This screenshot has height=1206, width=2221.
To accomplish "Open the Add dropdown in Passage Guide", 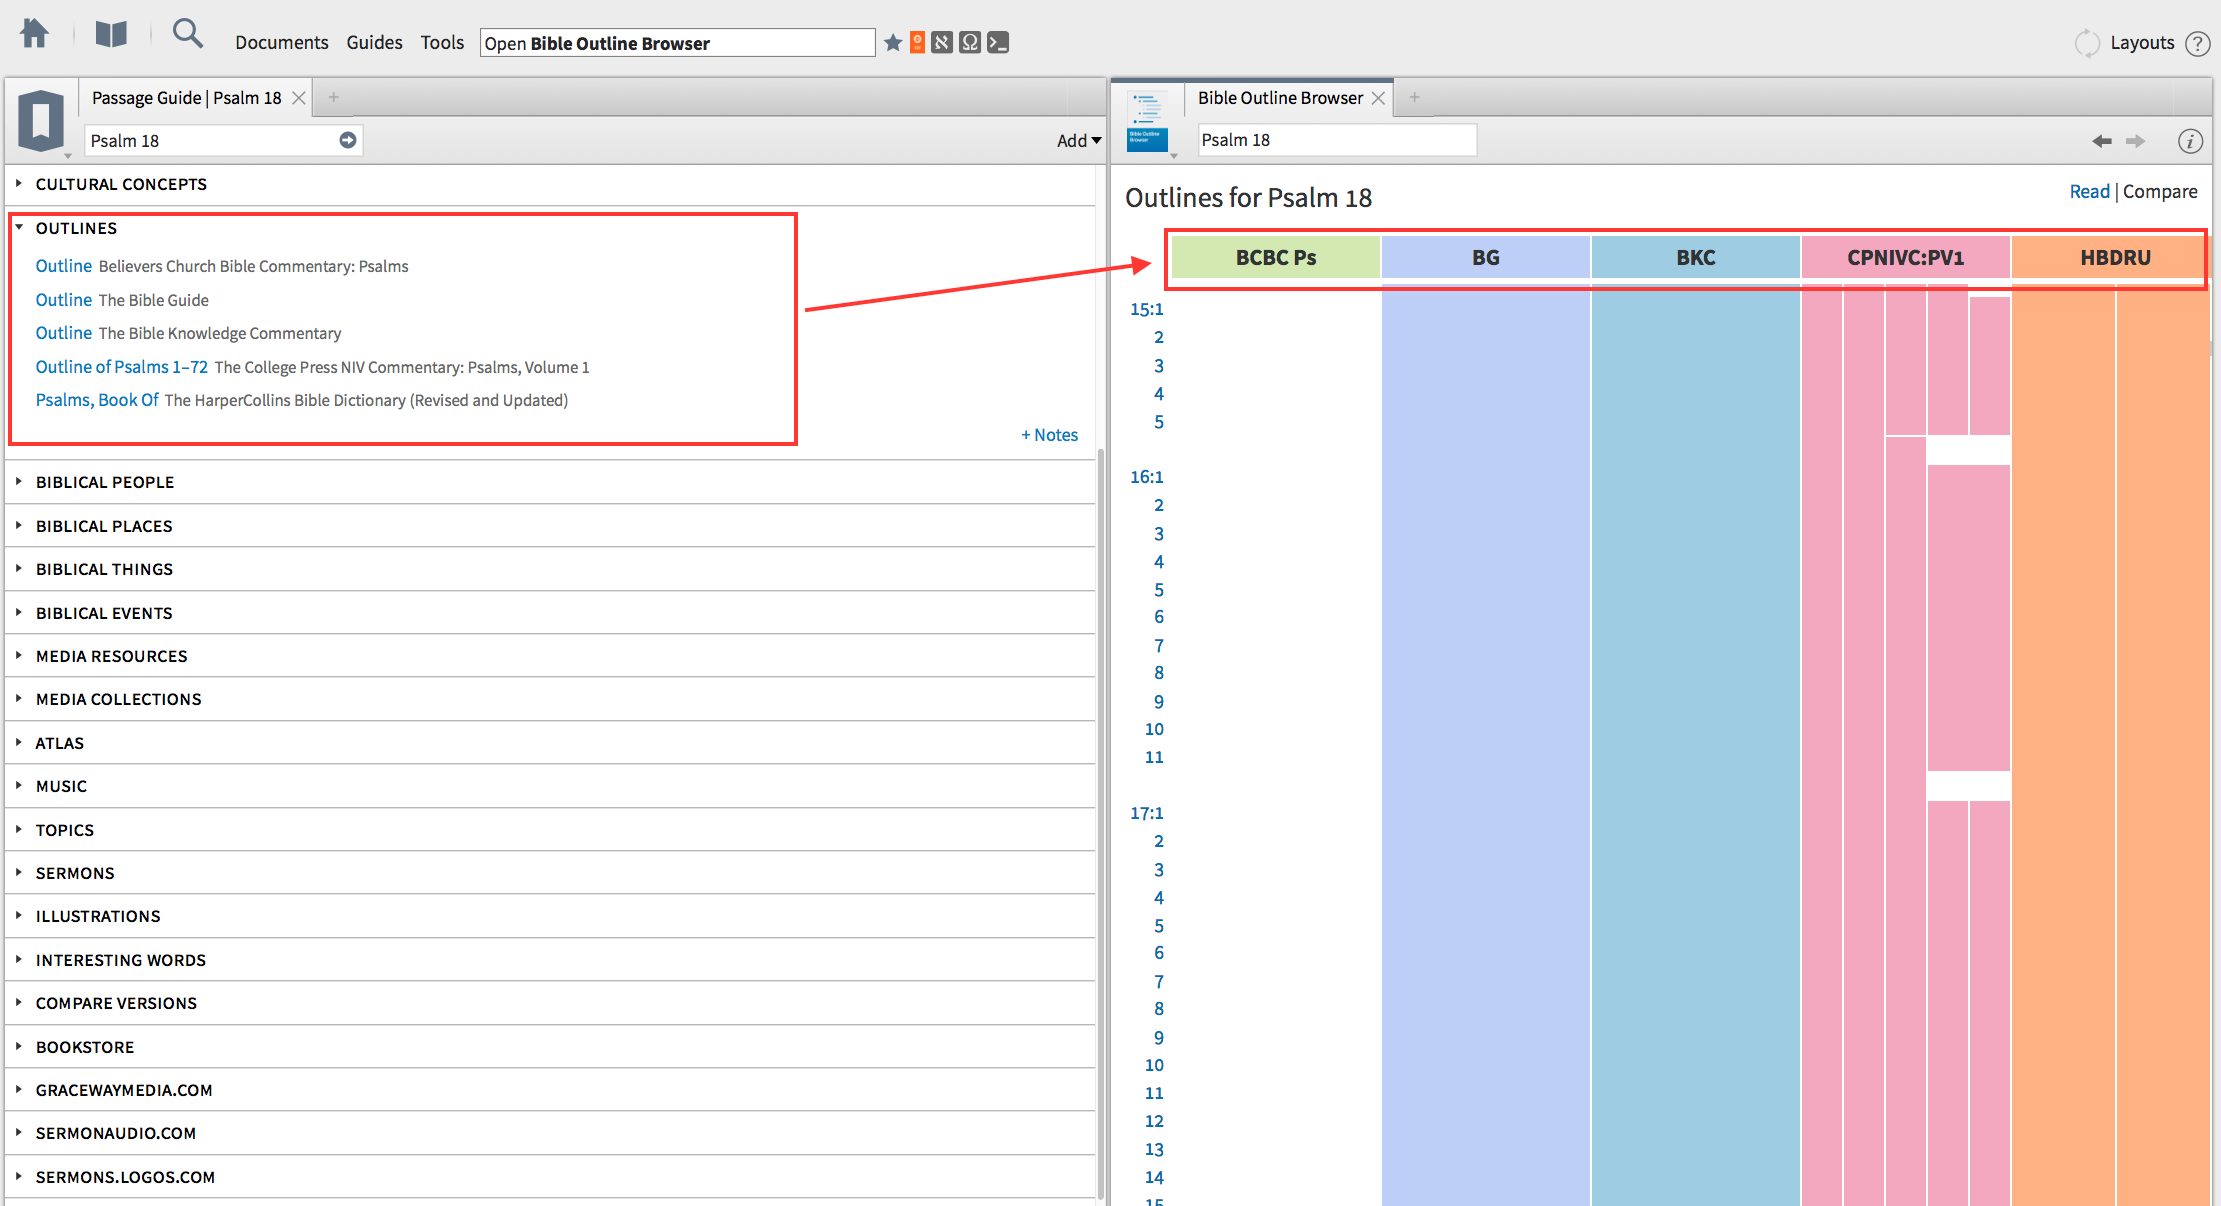I will pyautogui.click(x=1079, y=141).
